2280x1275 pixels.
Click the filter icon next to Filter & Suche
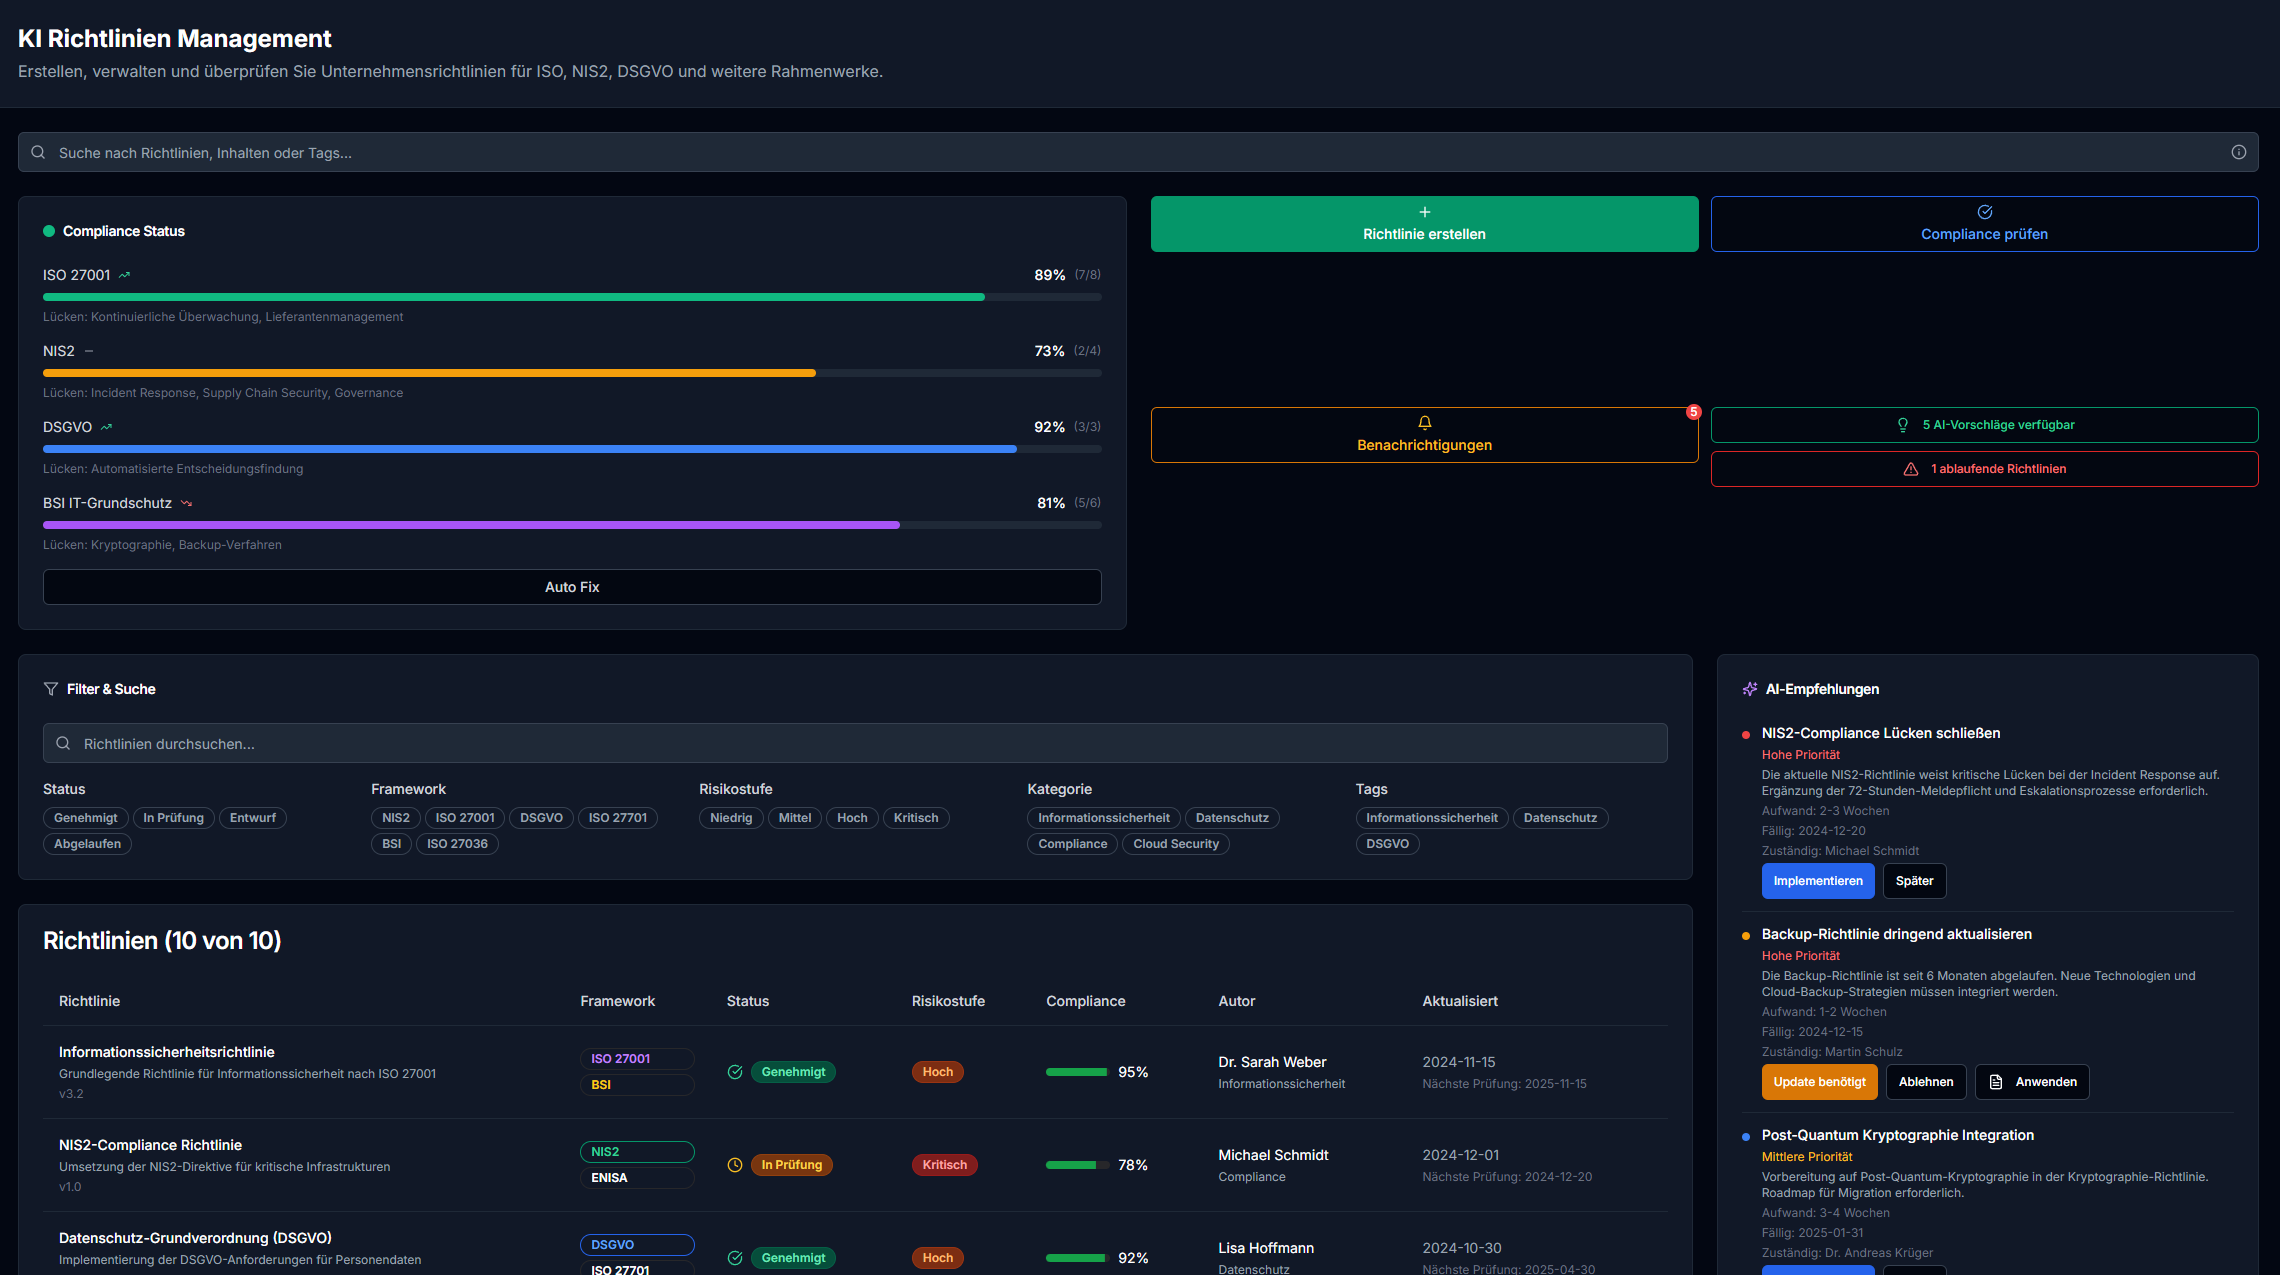pos(50,688)
